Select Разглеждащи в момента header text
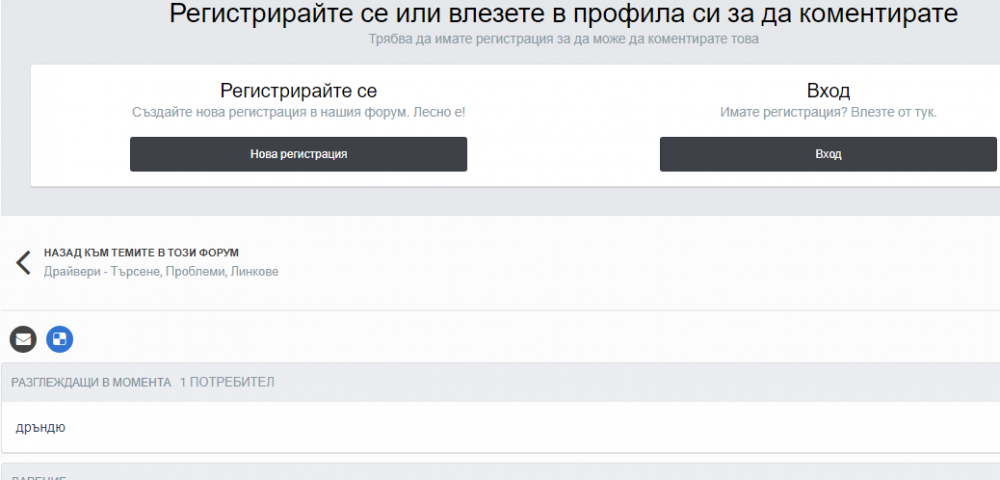The image size is (1000, 480). (91, 382)
